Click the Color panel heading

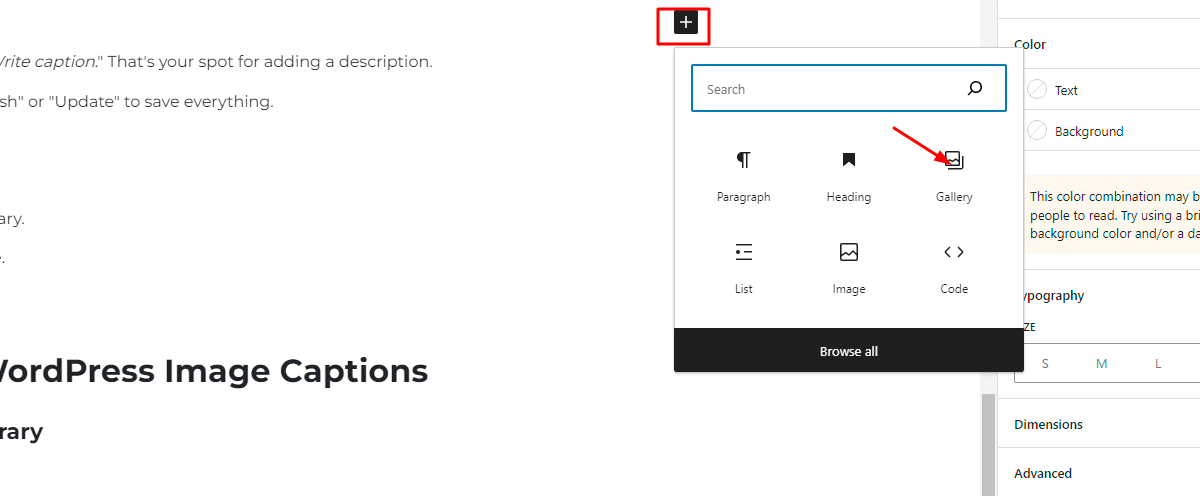coord(1030,44)
